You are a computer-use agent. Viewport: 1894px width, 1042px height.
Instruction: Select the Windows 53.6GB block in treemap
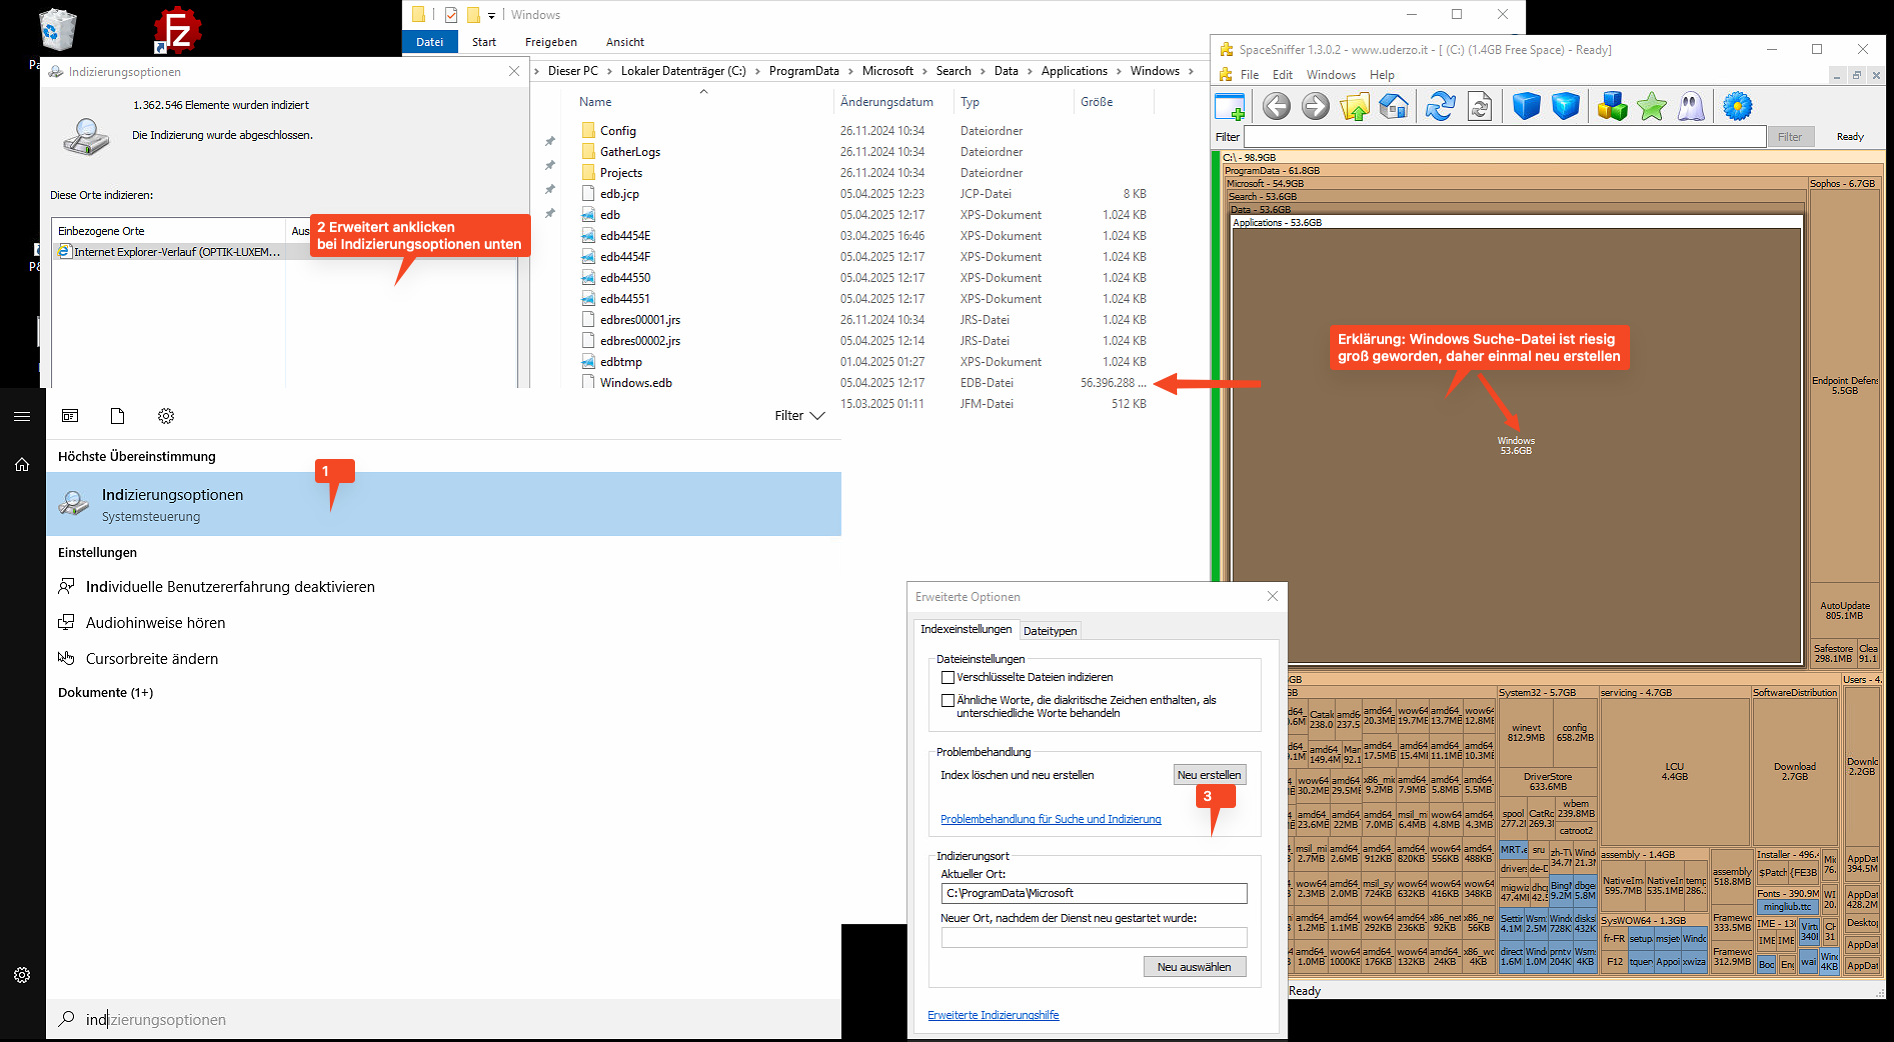[1516, 446]
